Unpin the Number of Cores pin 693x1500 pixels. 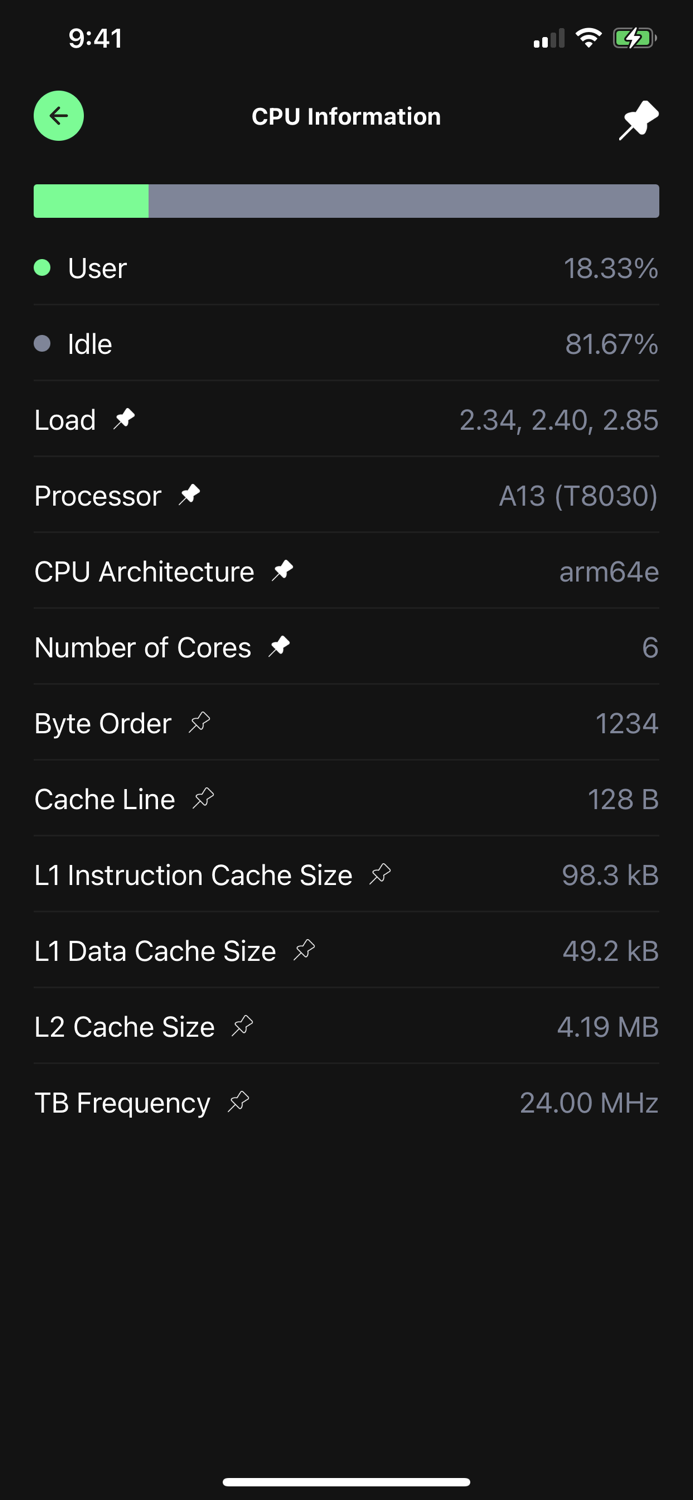280,646
